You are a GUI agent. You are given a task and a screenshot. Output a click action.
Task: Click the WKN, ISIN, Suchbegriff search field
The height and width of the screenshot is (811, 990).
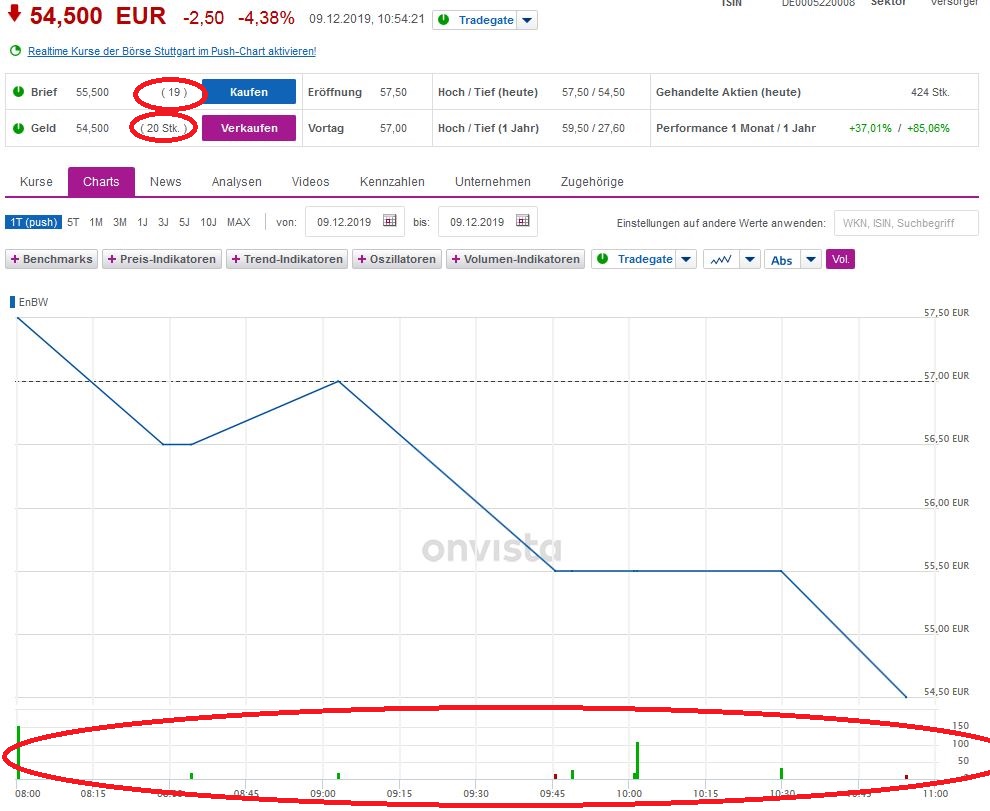906,223
